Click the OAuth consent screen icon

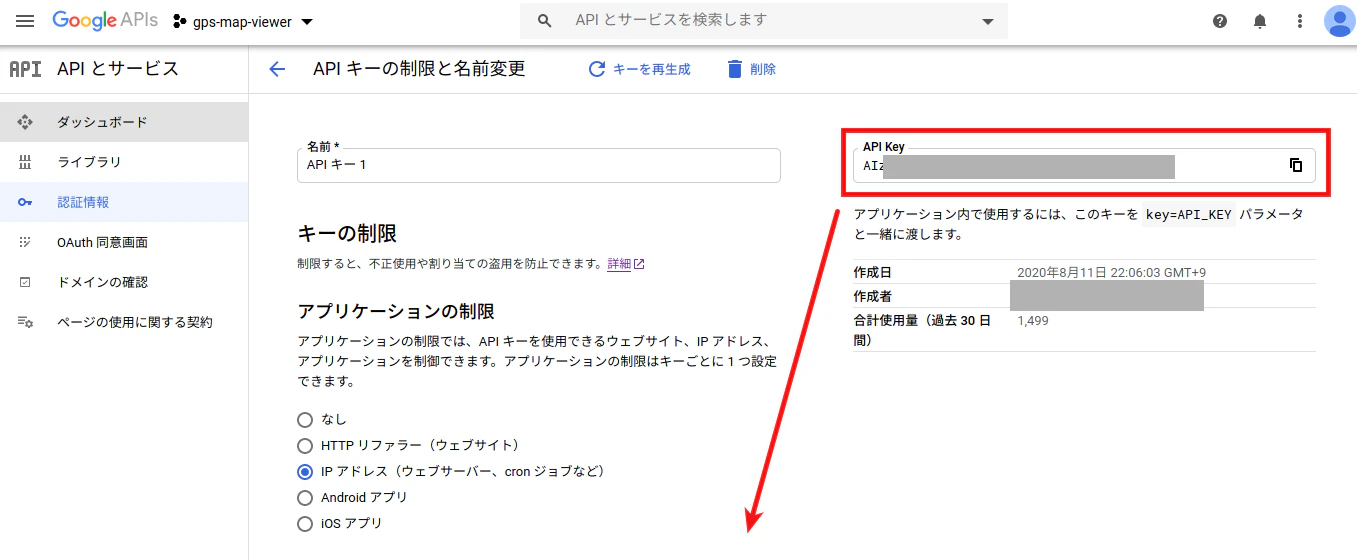26,242
